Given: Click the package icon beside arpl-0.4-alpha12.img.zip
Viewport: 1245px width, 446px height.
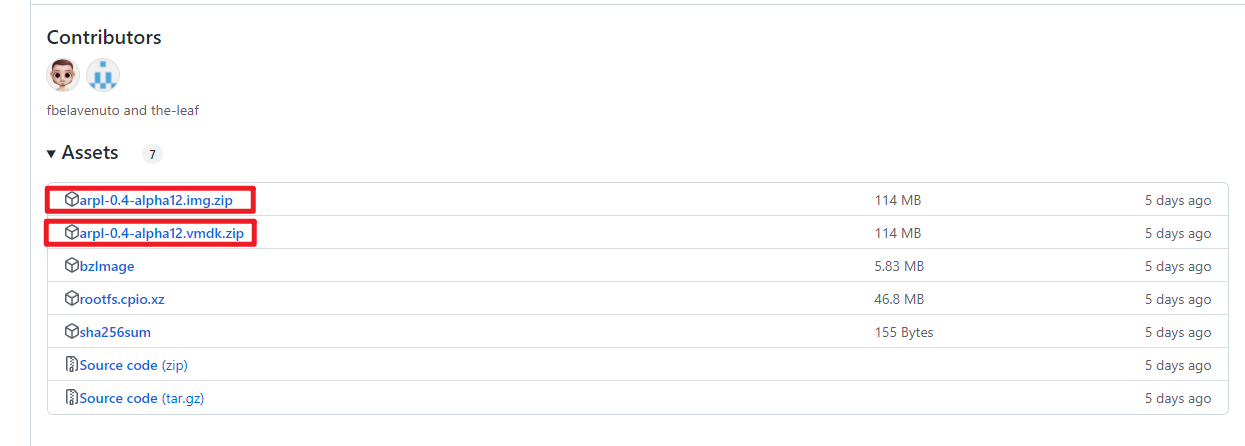Looking at the screenshot, I should pos(71,200).
